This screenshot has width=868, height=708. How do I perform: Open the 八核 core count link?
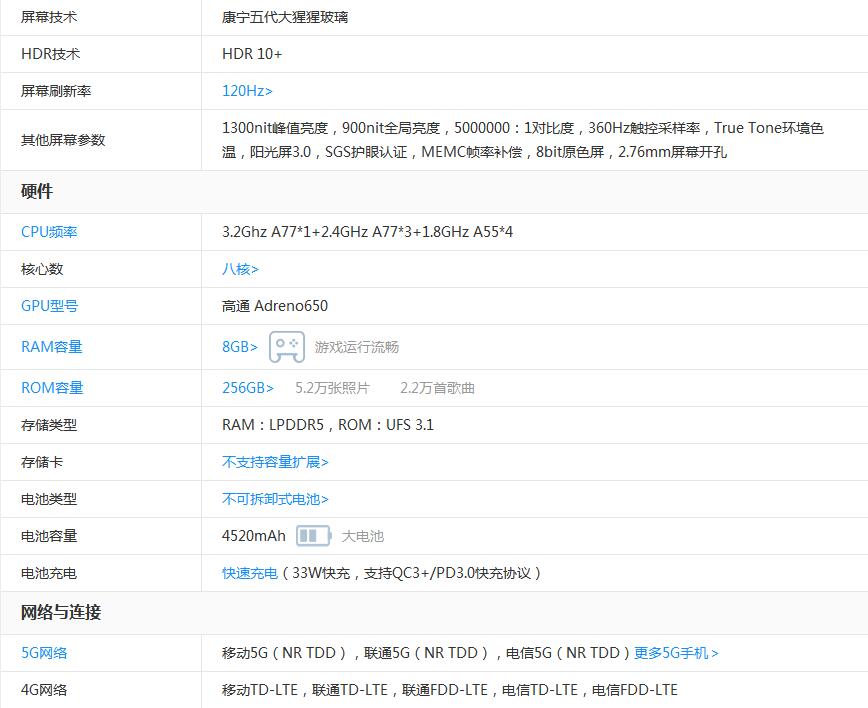point(240,269)
